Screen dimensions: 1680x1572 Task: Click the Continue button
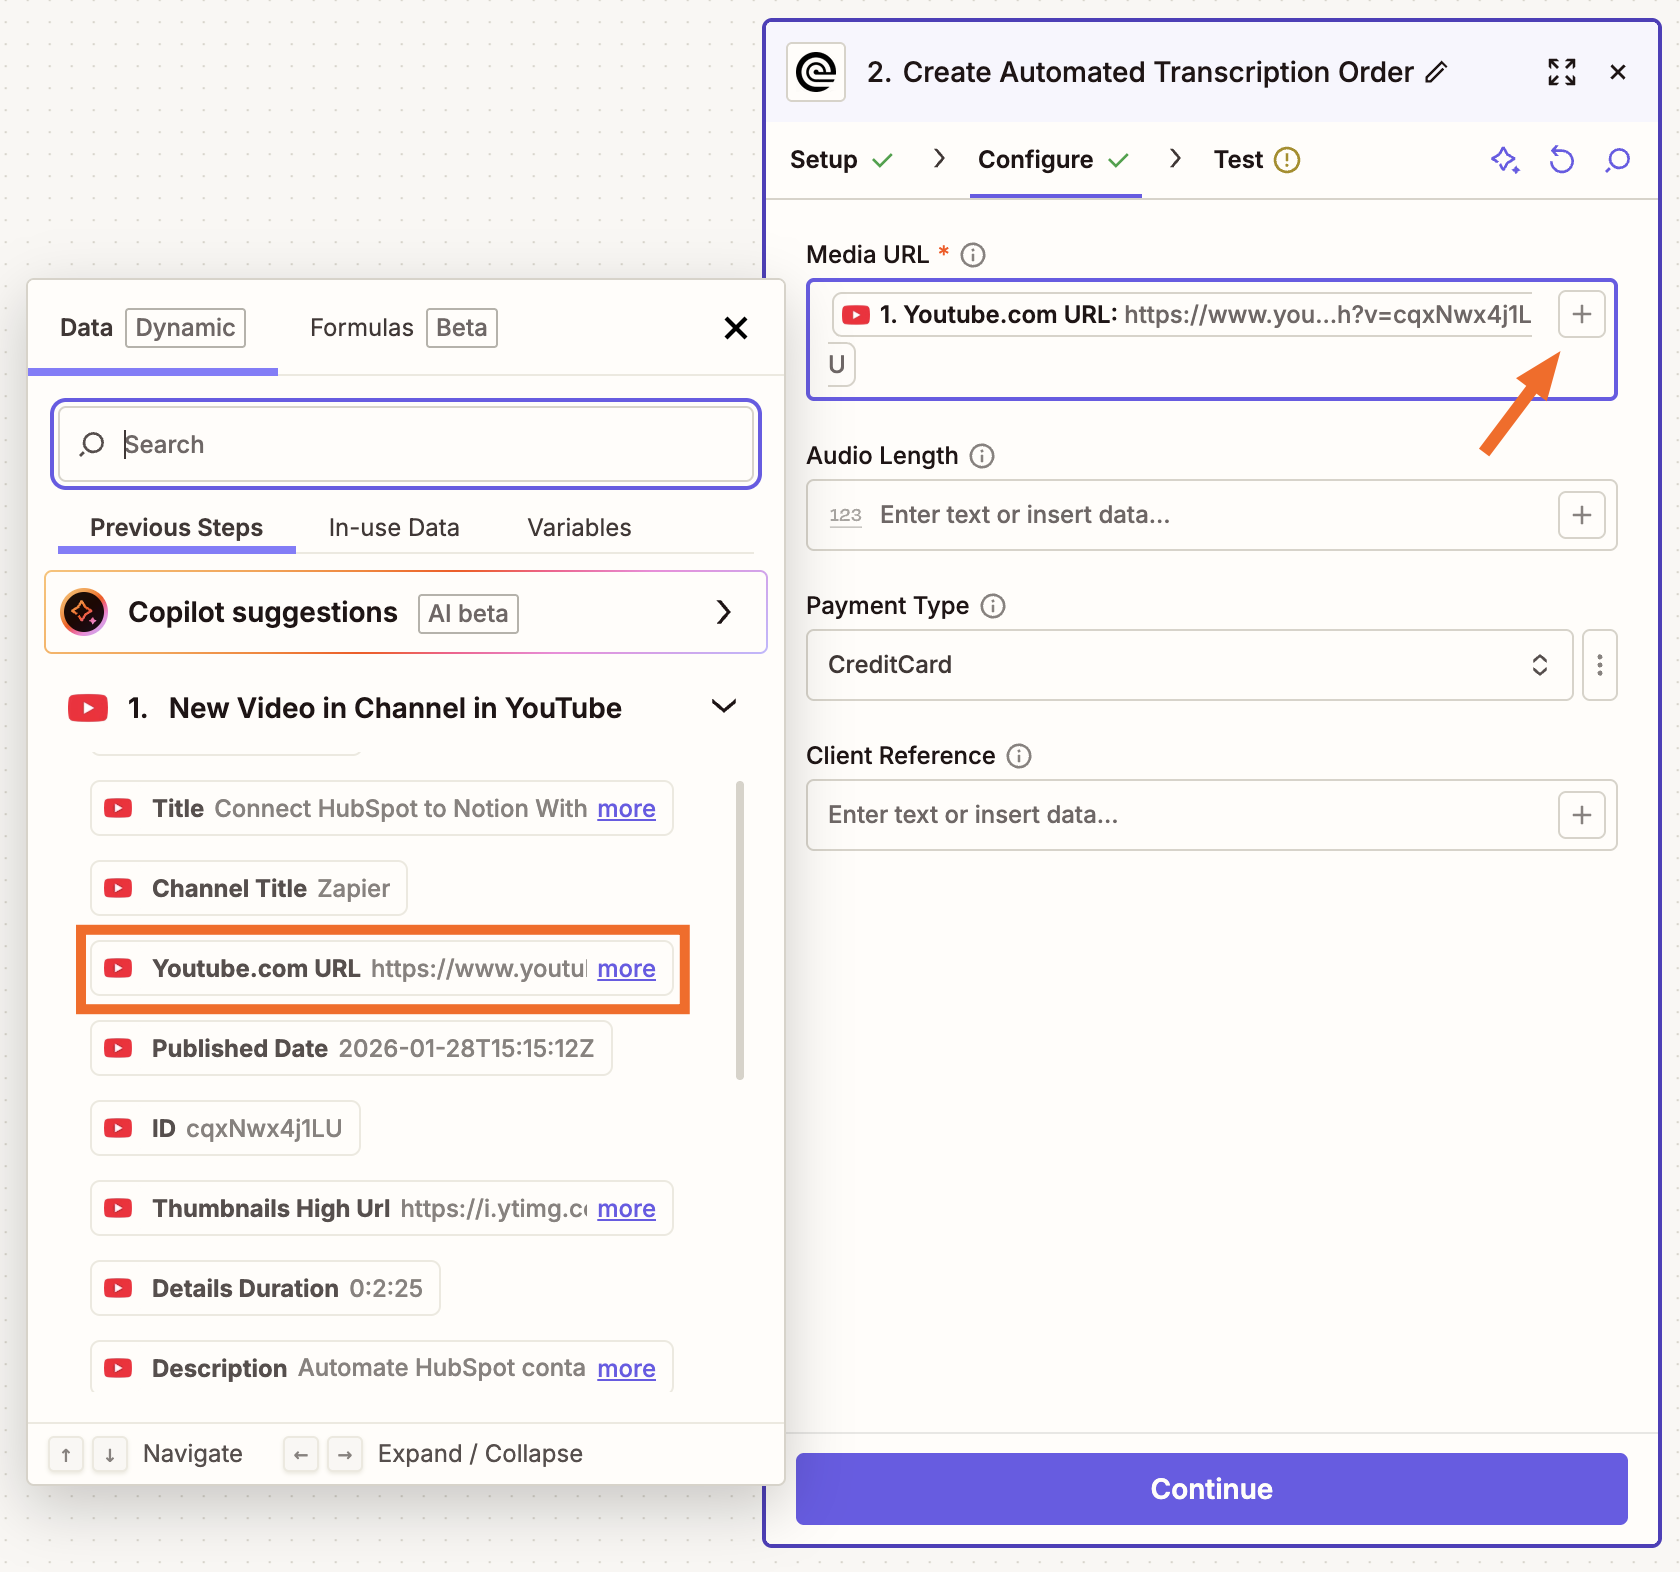(1210, 1489)
